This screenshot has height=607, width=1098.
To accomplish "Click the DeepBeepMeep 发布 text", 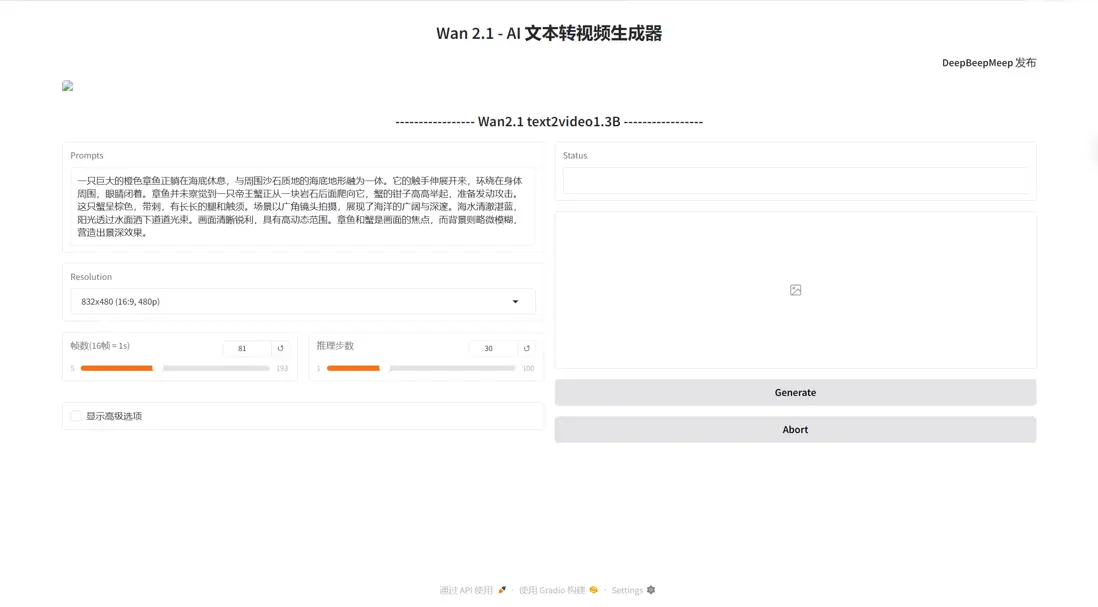I will (989, 62).
